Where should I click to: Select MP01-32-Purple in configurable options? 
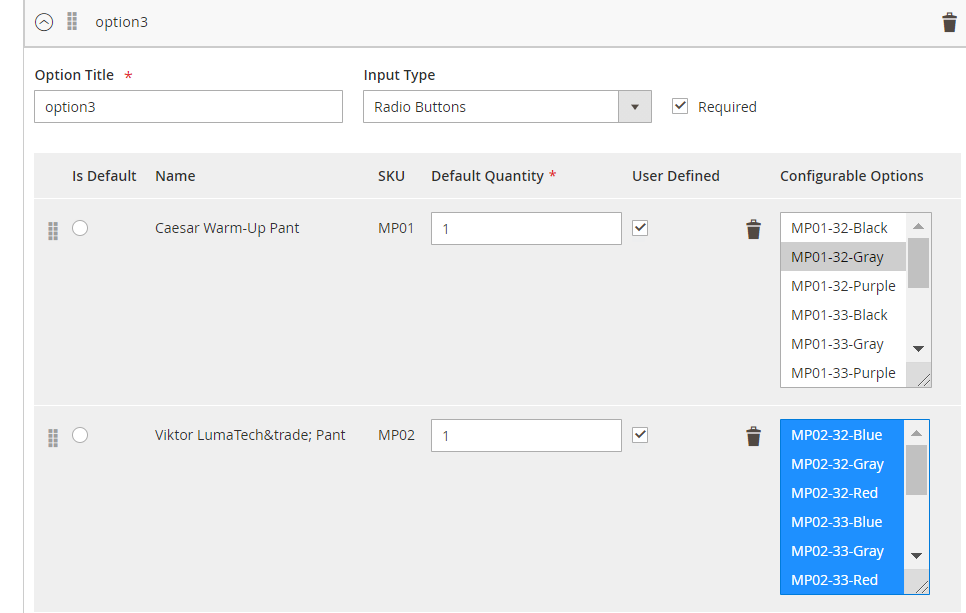[x=842, y=286]
